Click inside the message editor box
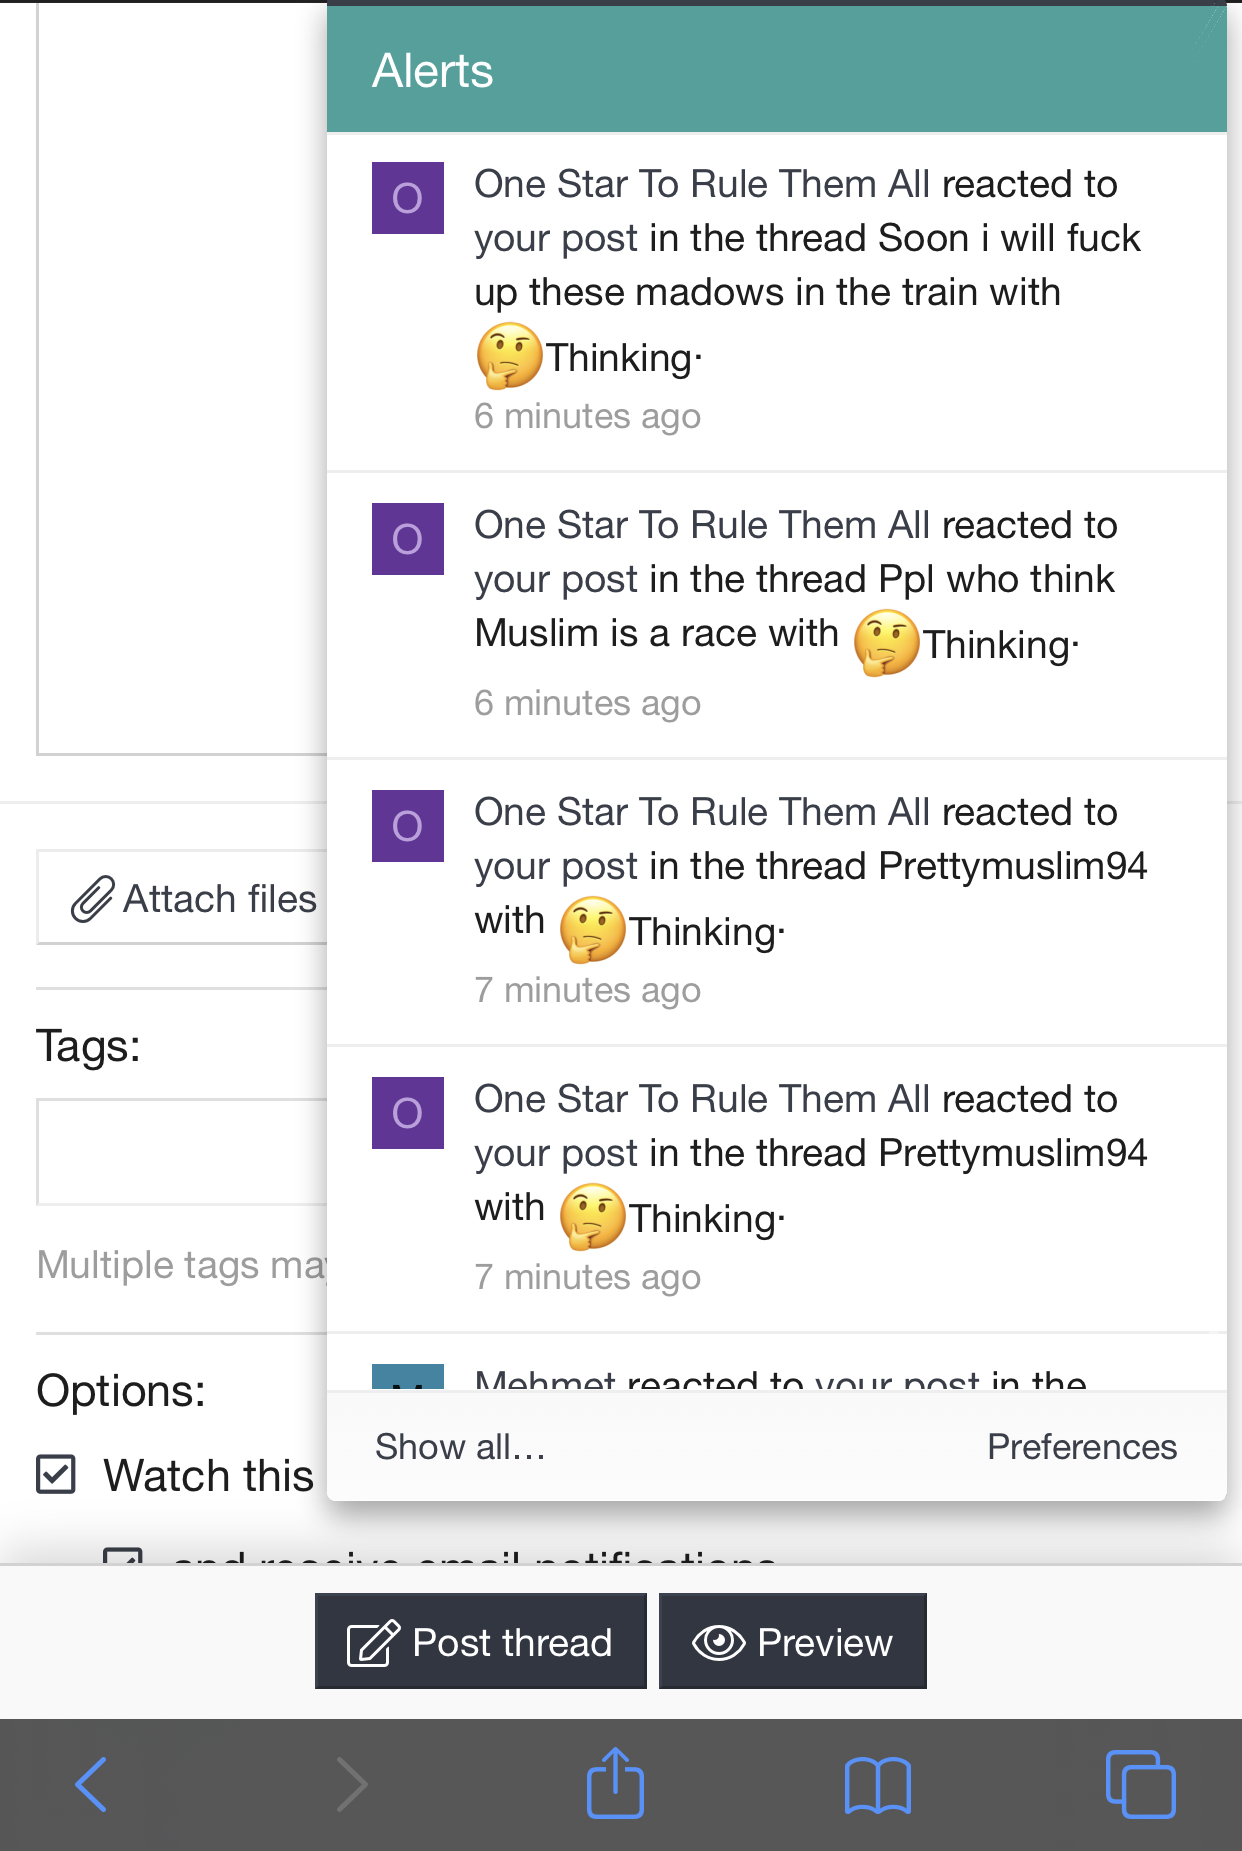The image size is (1242, 1851). [182, 378]
